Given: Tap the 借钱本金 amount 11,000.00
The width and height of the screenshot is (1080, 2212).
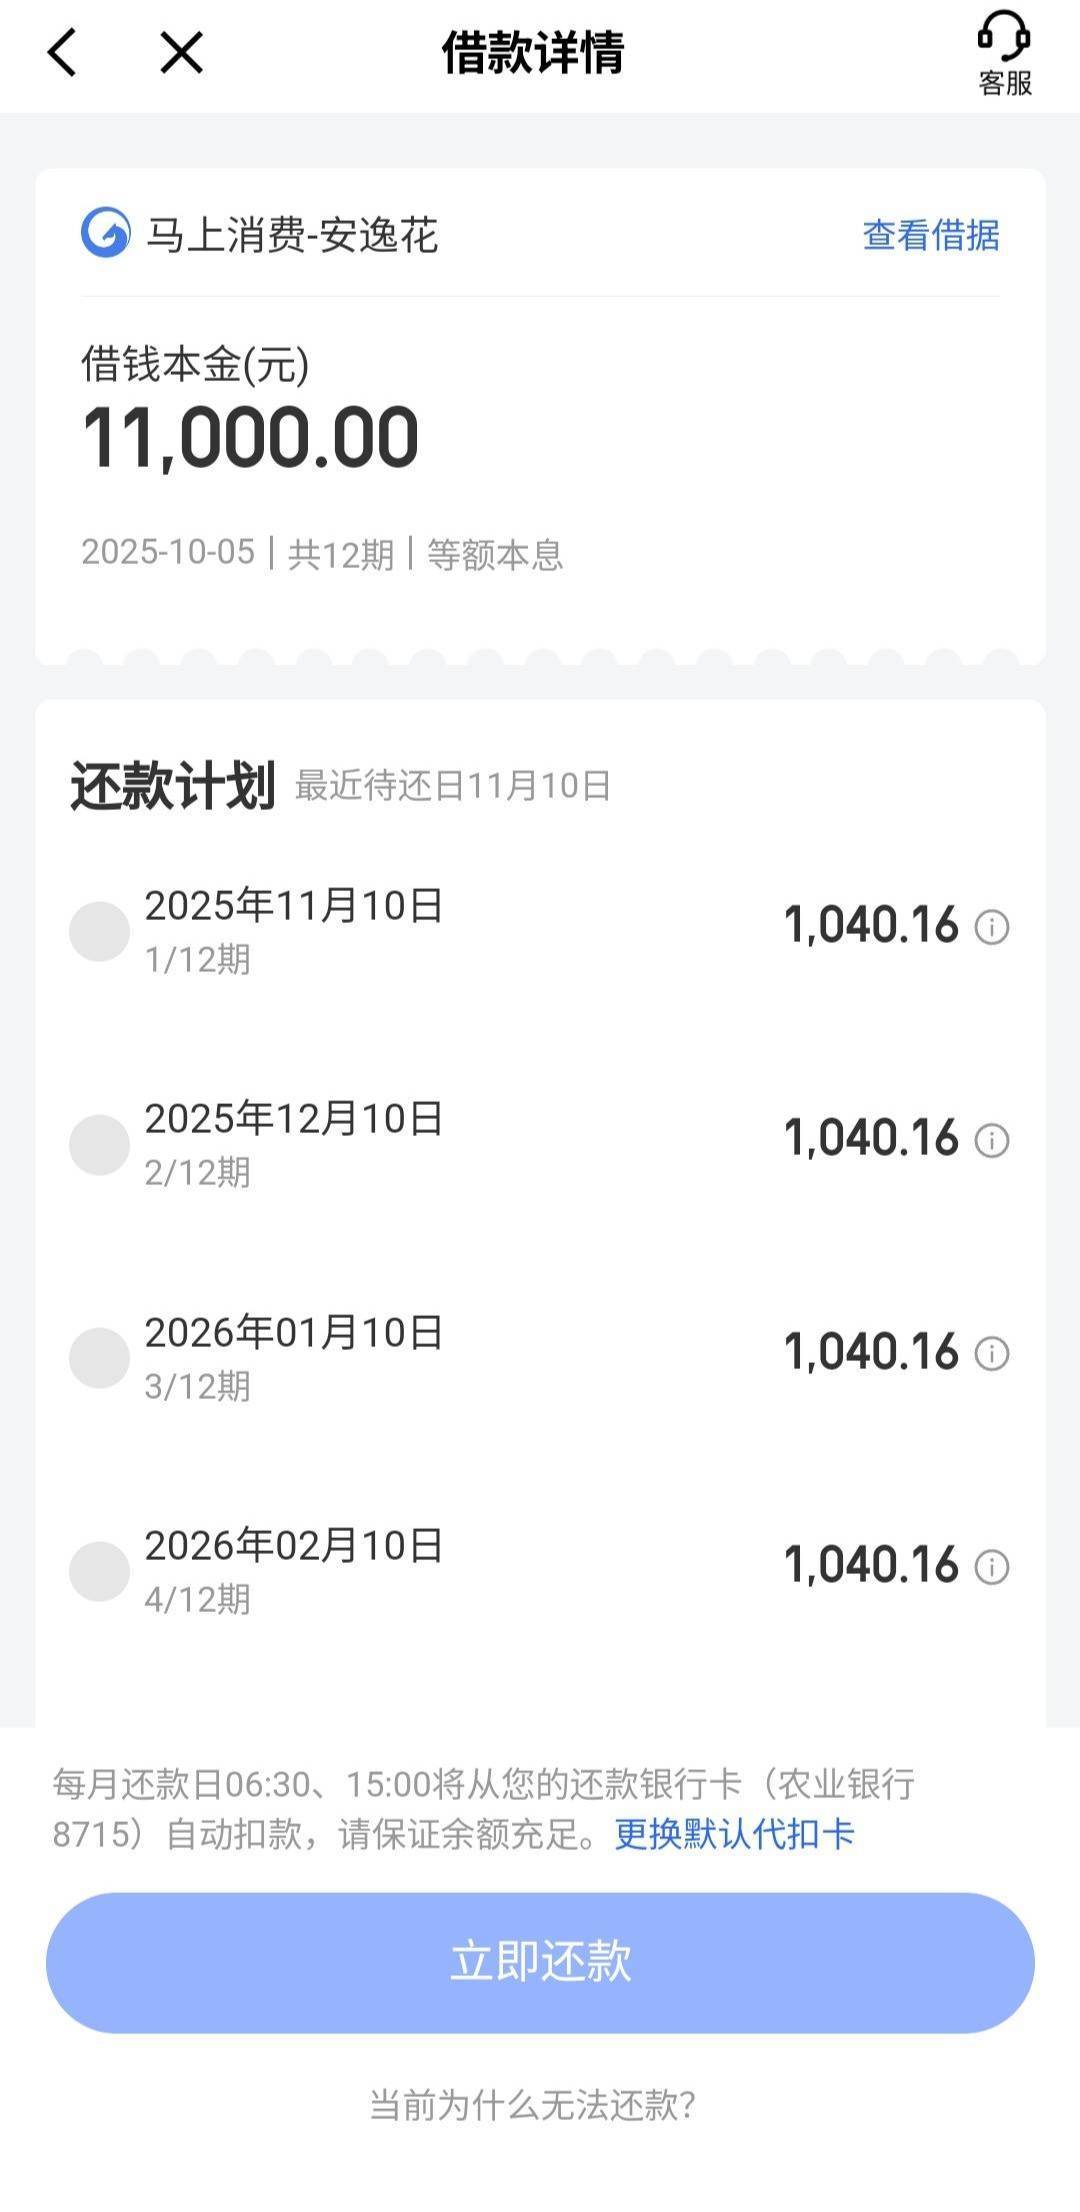Looking at the screenshot, I should (250, 438).
